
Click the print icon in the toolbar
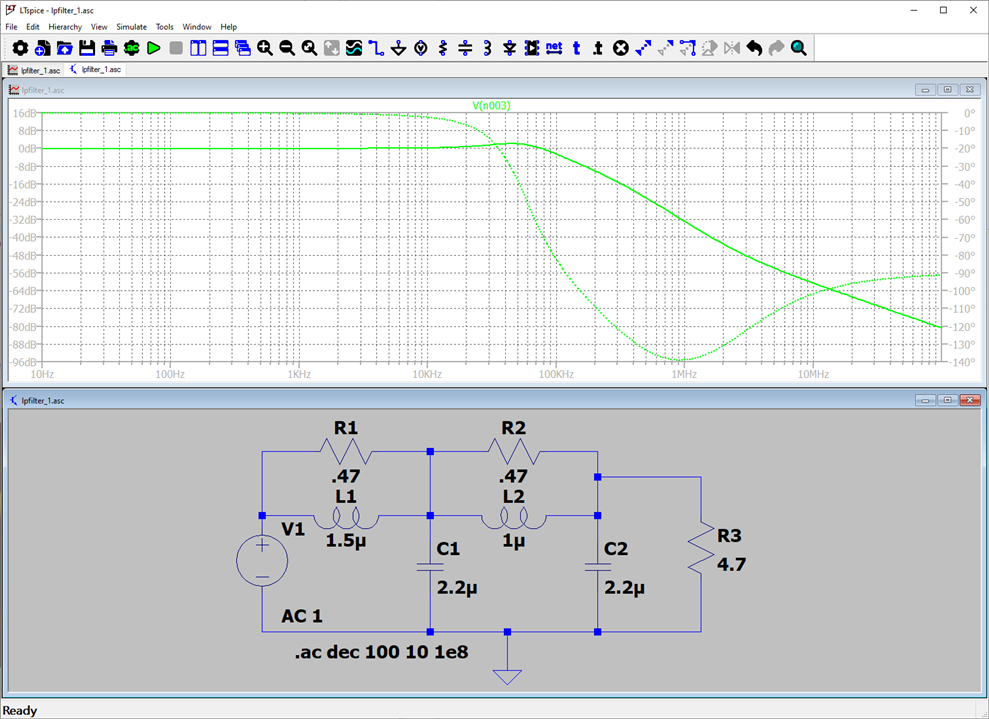point(109,48)
